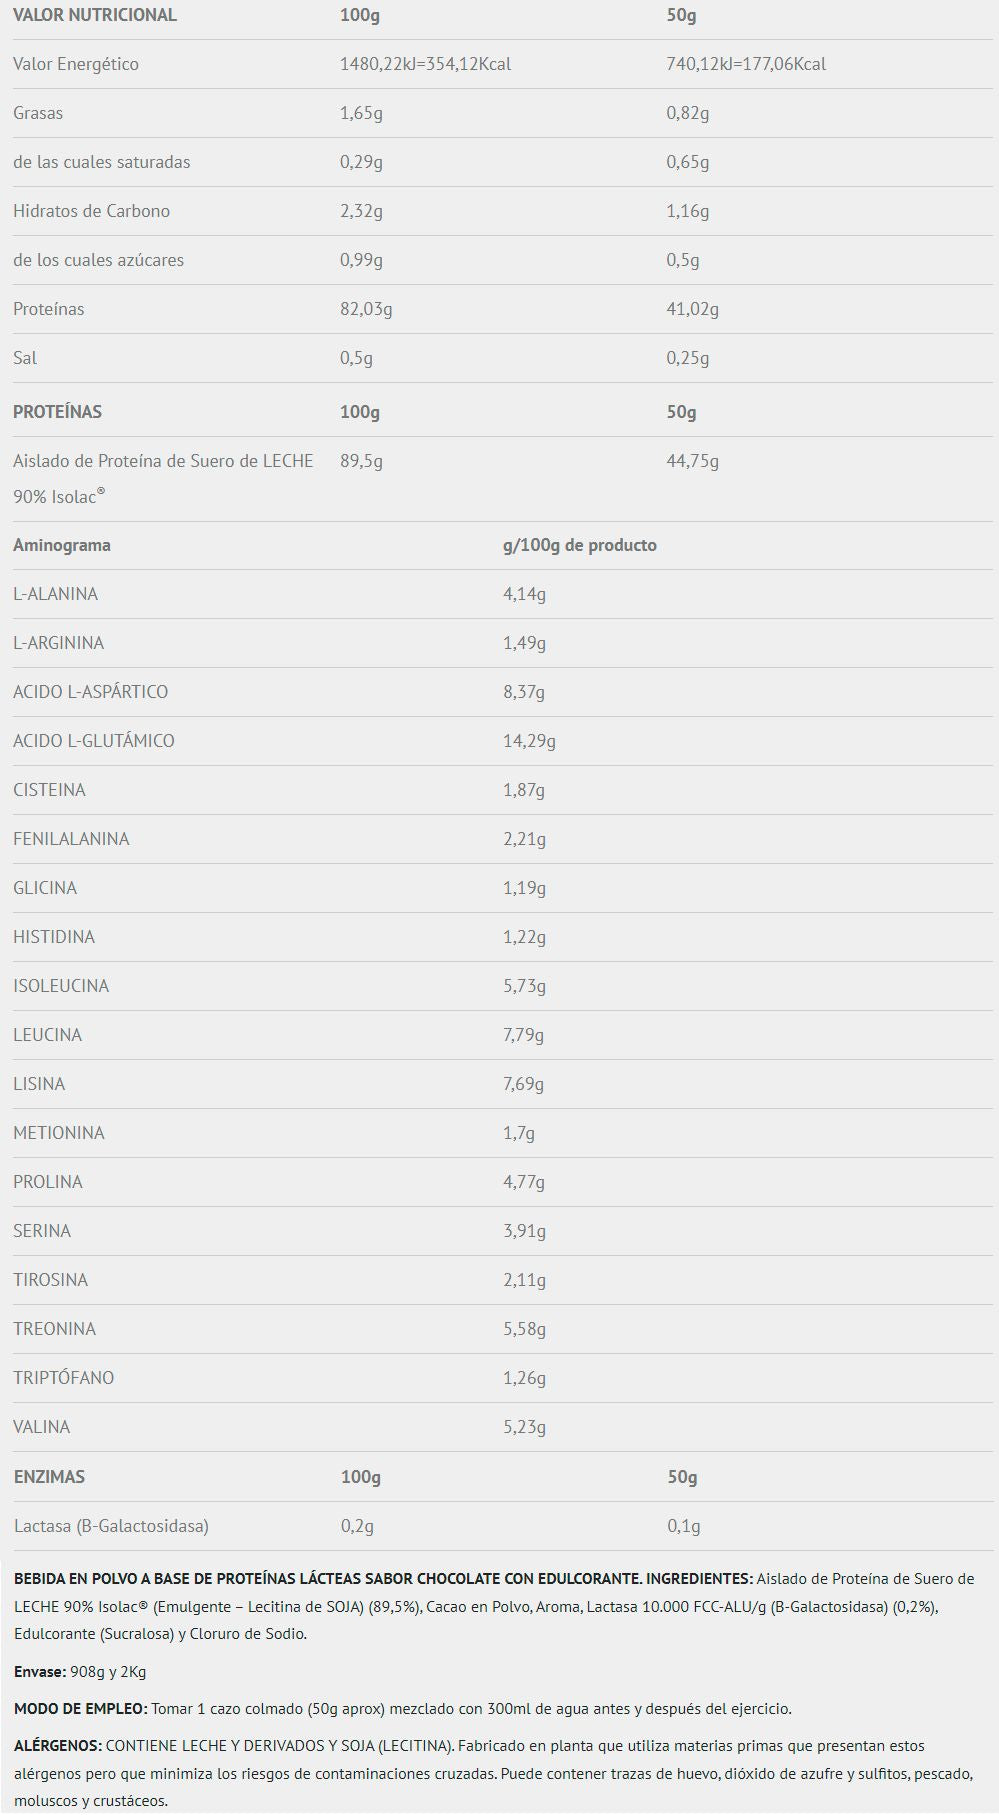Click the Hidratos de Carbono row label

click(91, 211)
